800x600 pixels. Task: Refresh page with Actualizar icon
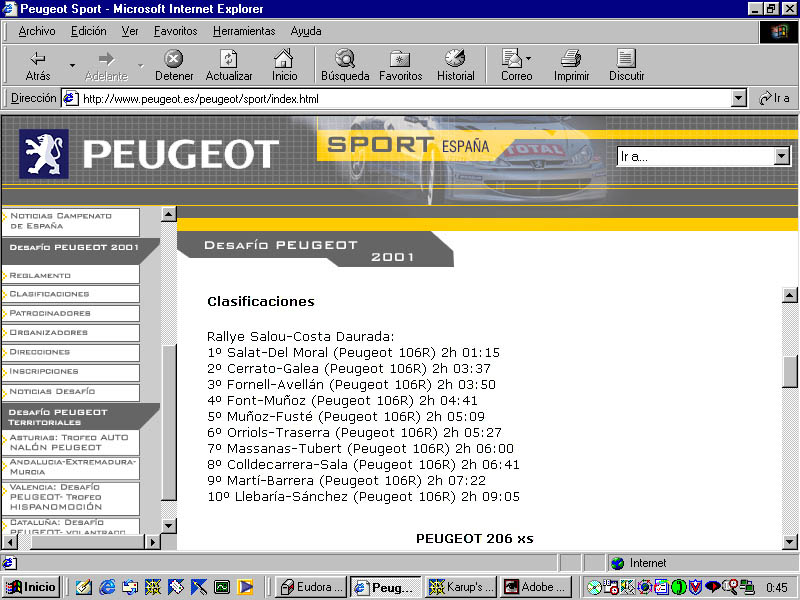[x=229, y=66]
